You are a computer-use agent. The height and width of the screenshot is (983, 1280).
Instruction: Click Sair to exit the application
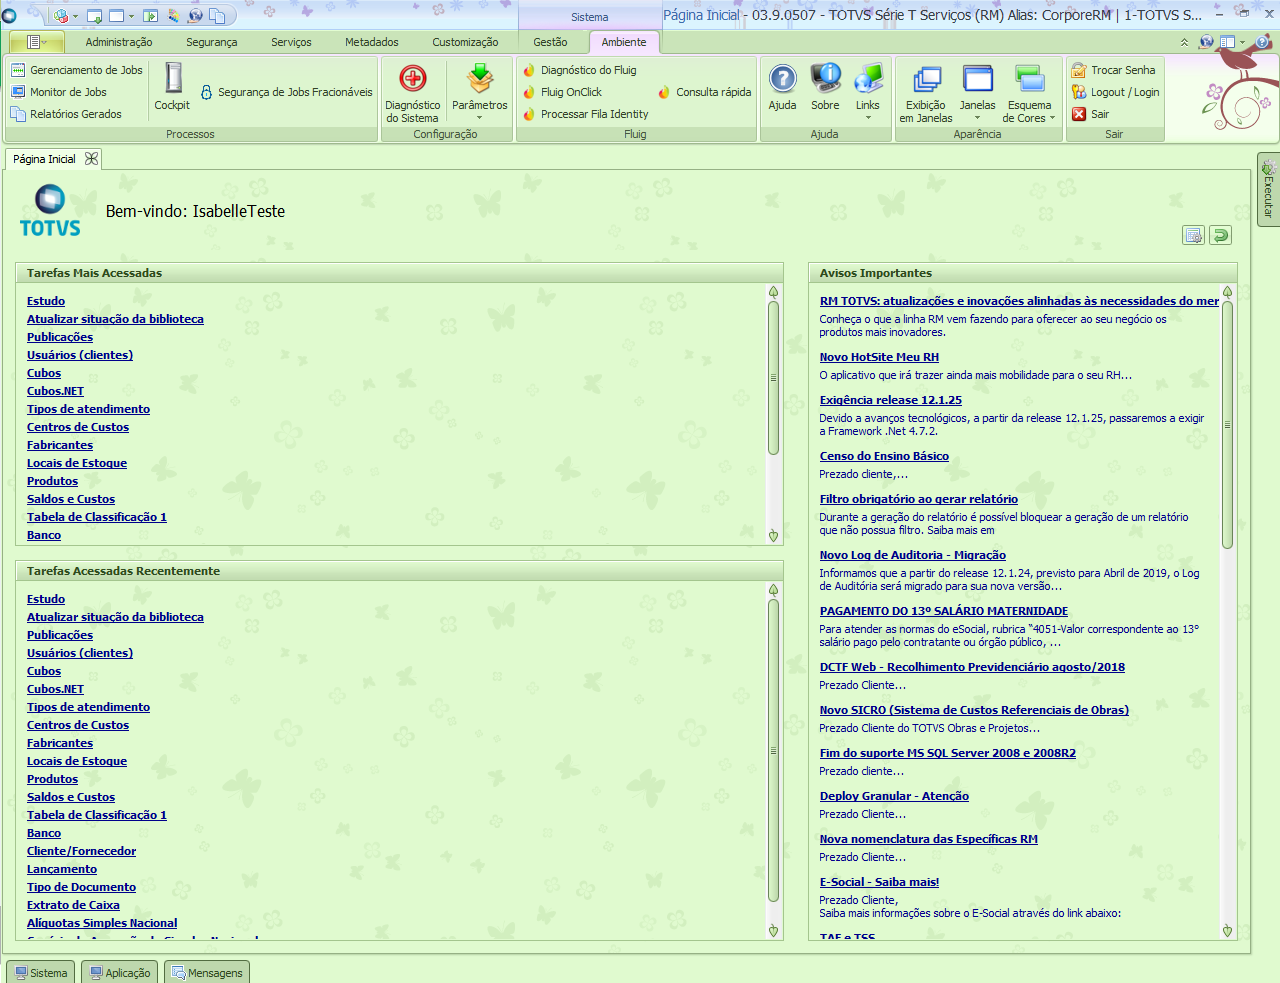[1091, 114]
